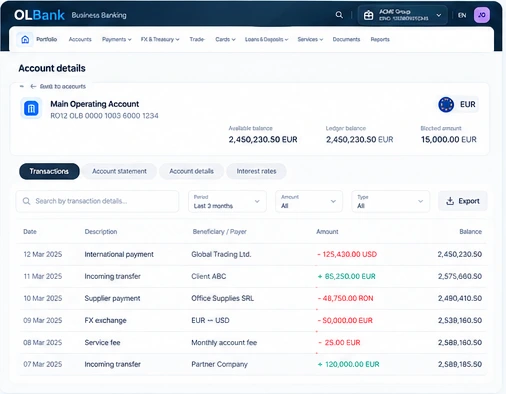The height and width of the screenshot is (394, 506).
Task: Open the JO user avatar
Action: pyautogui.click(x=482, y=15)
